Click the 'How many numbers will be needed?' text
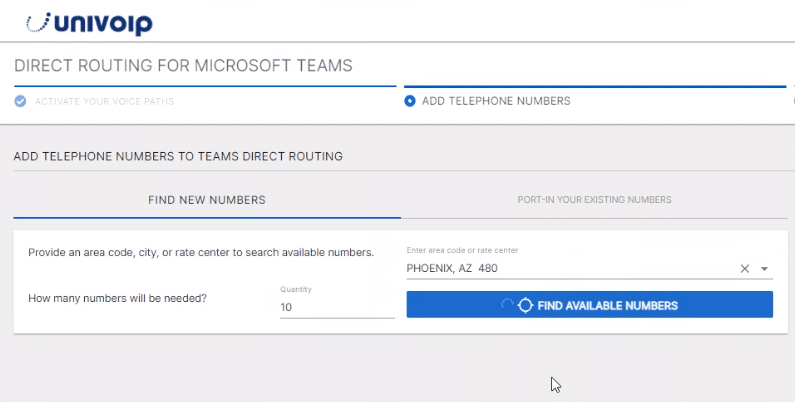The image size is (795, 402). click(117, 298)
